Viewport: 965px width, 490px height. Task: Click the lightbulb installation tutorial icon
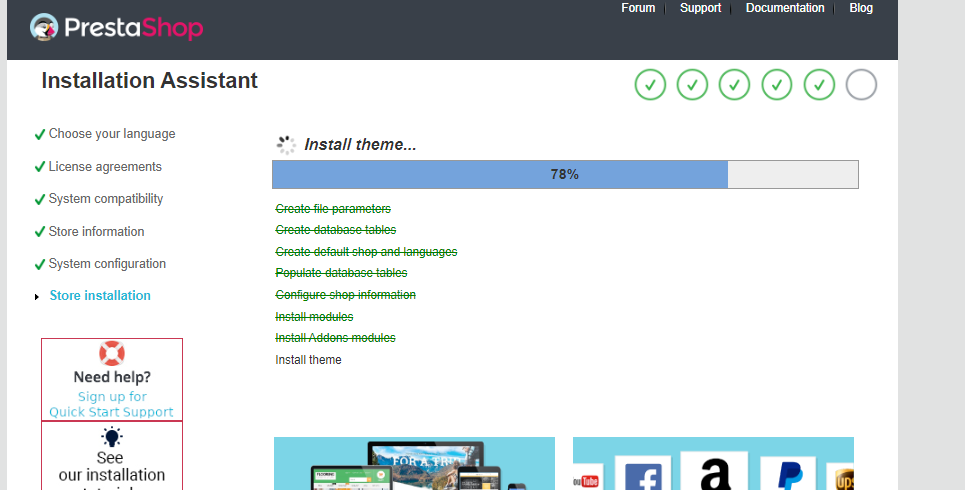click(x=112, y=437)
